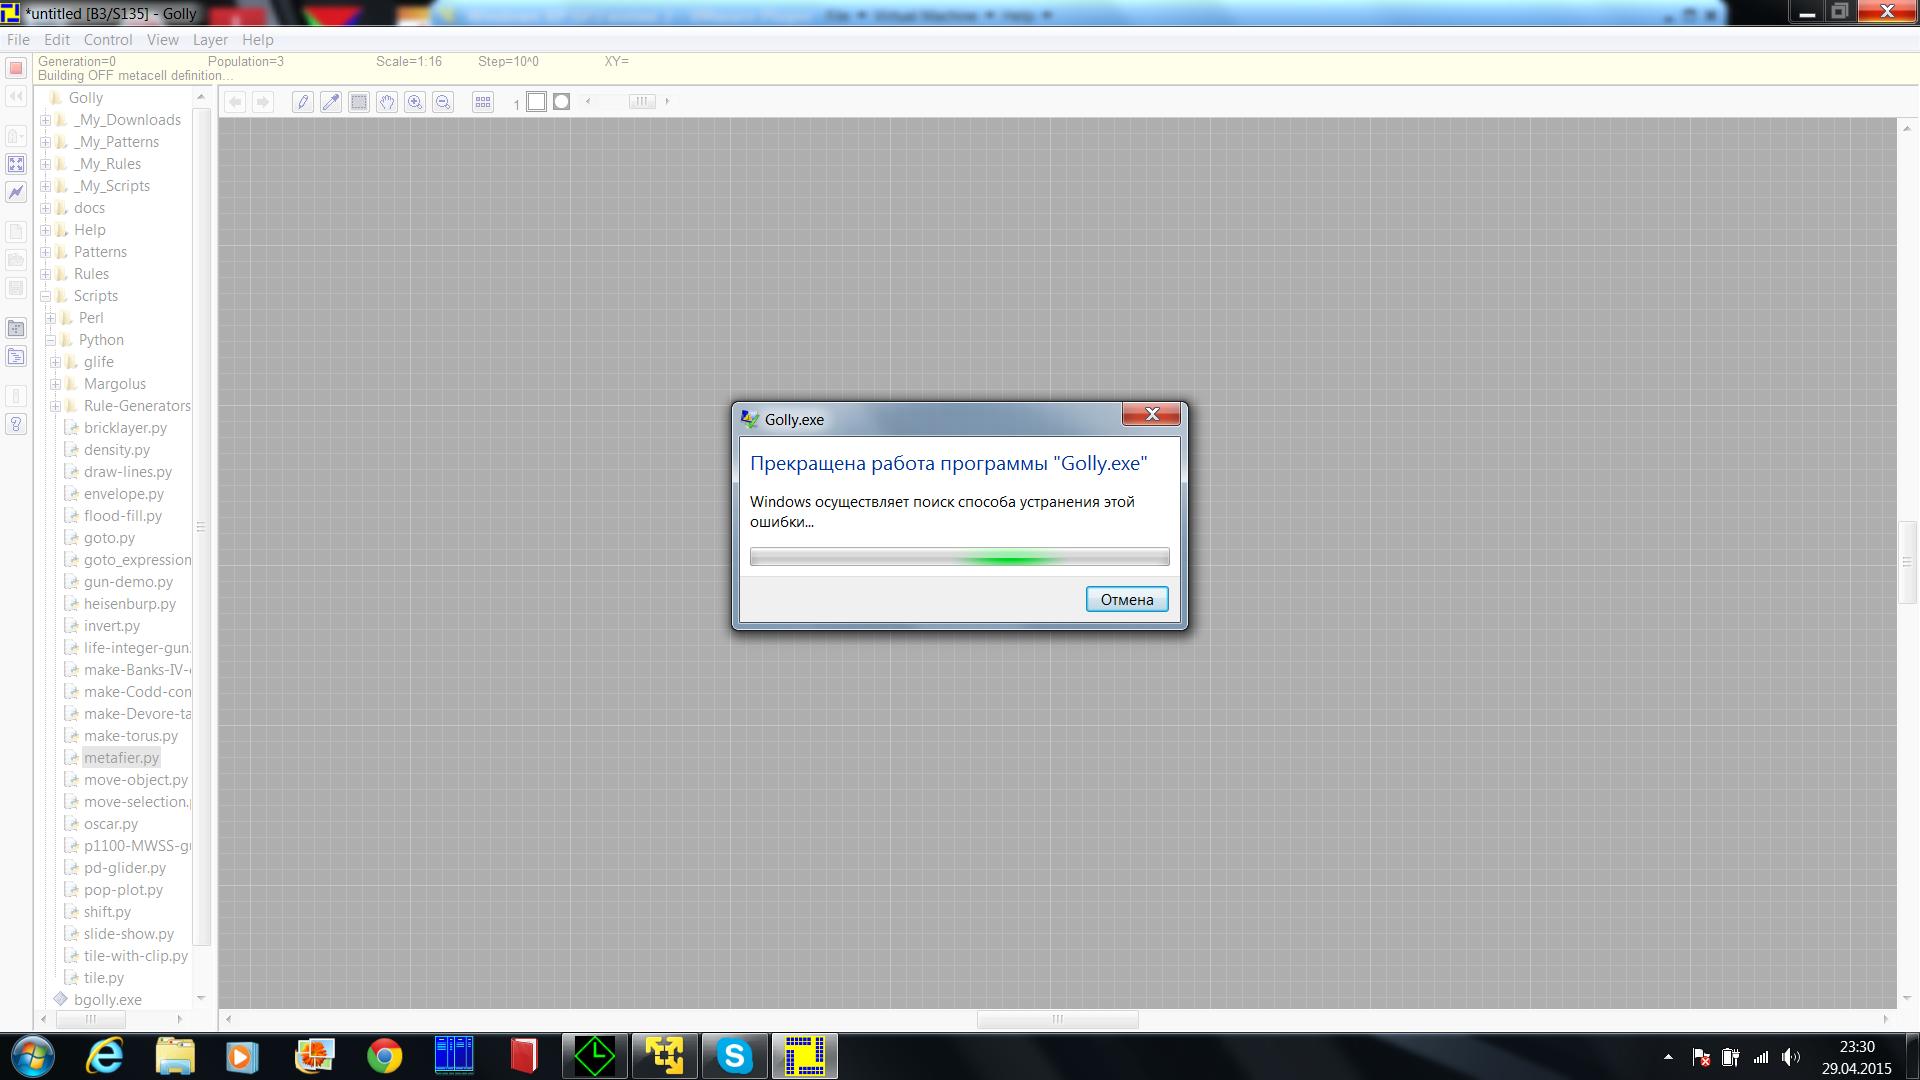Click the cell state scroll thumb

click(x=642, y=101)
